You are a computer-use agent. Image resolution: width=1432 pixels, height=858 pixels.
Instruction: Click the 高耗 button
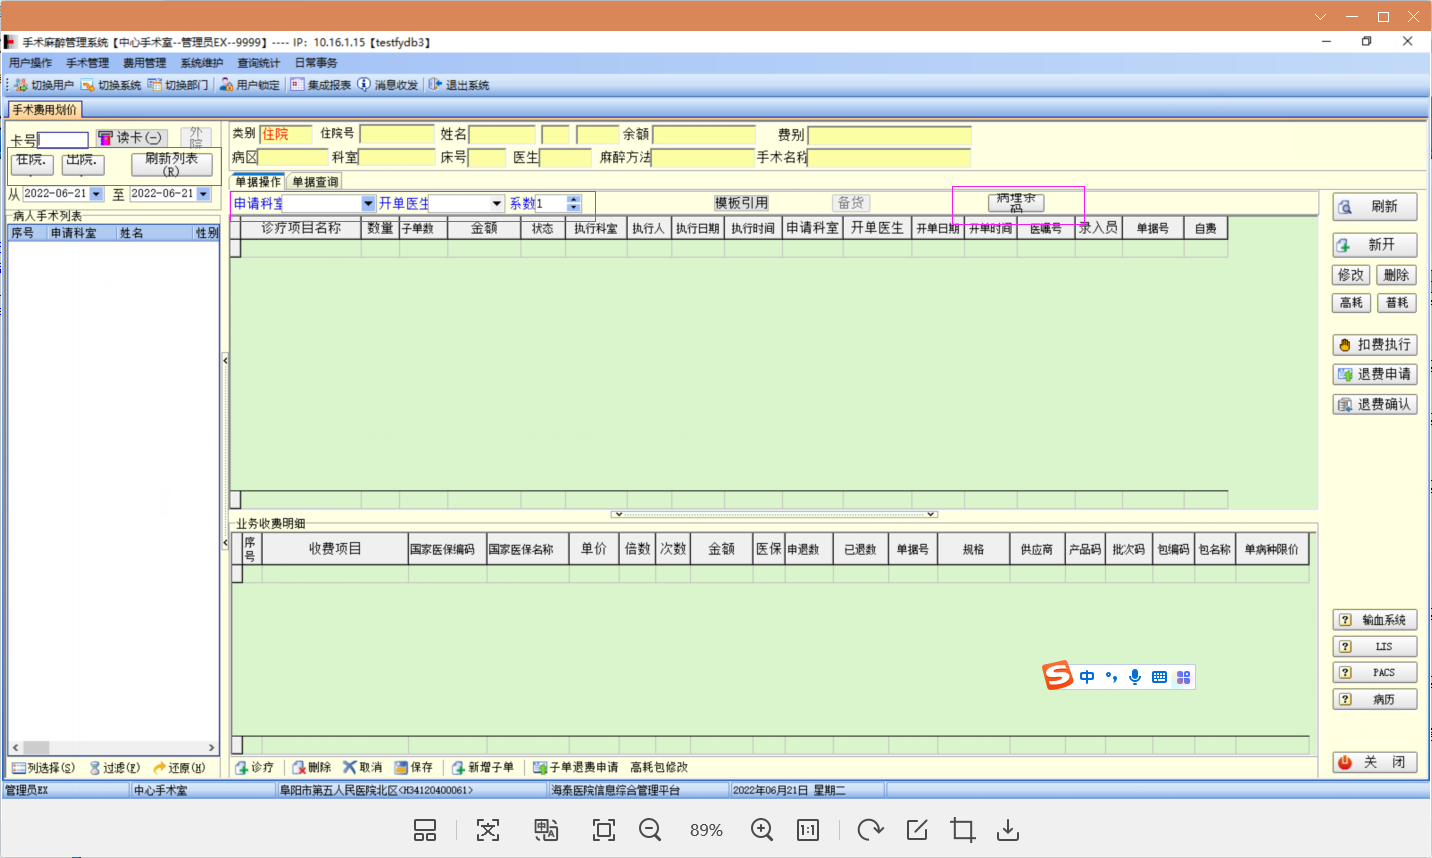click(x=1351, y=303)
